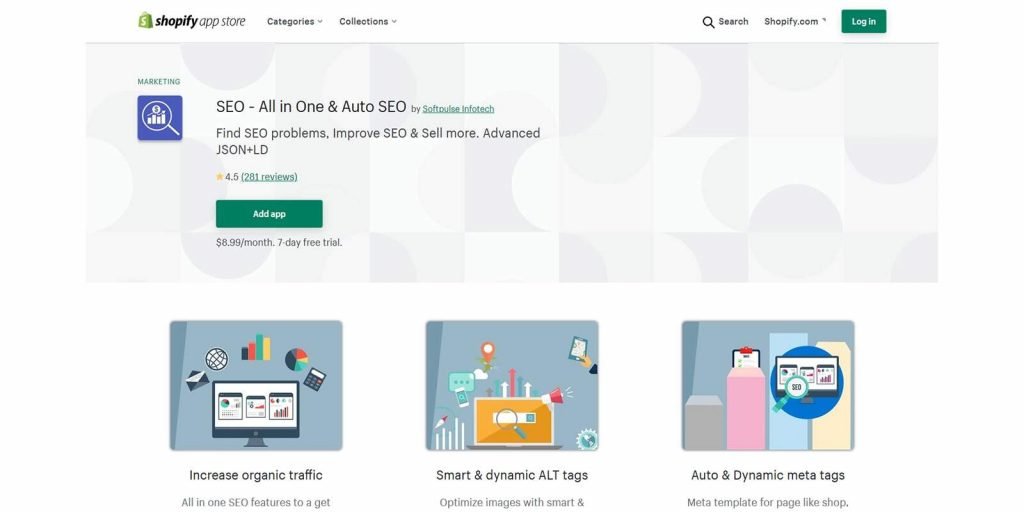Open the MARKETING category label
1024x512 pixels.
tap(159, 82)
